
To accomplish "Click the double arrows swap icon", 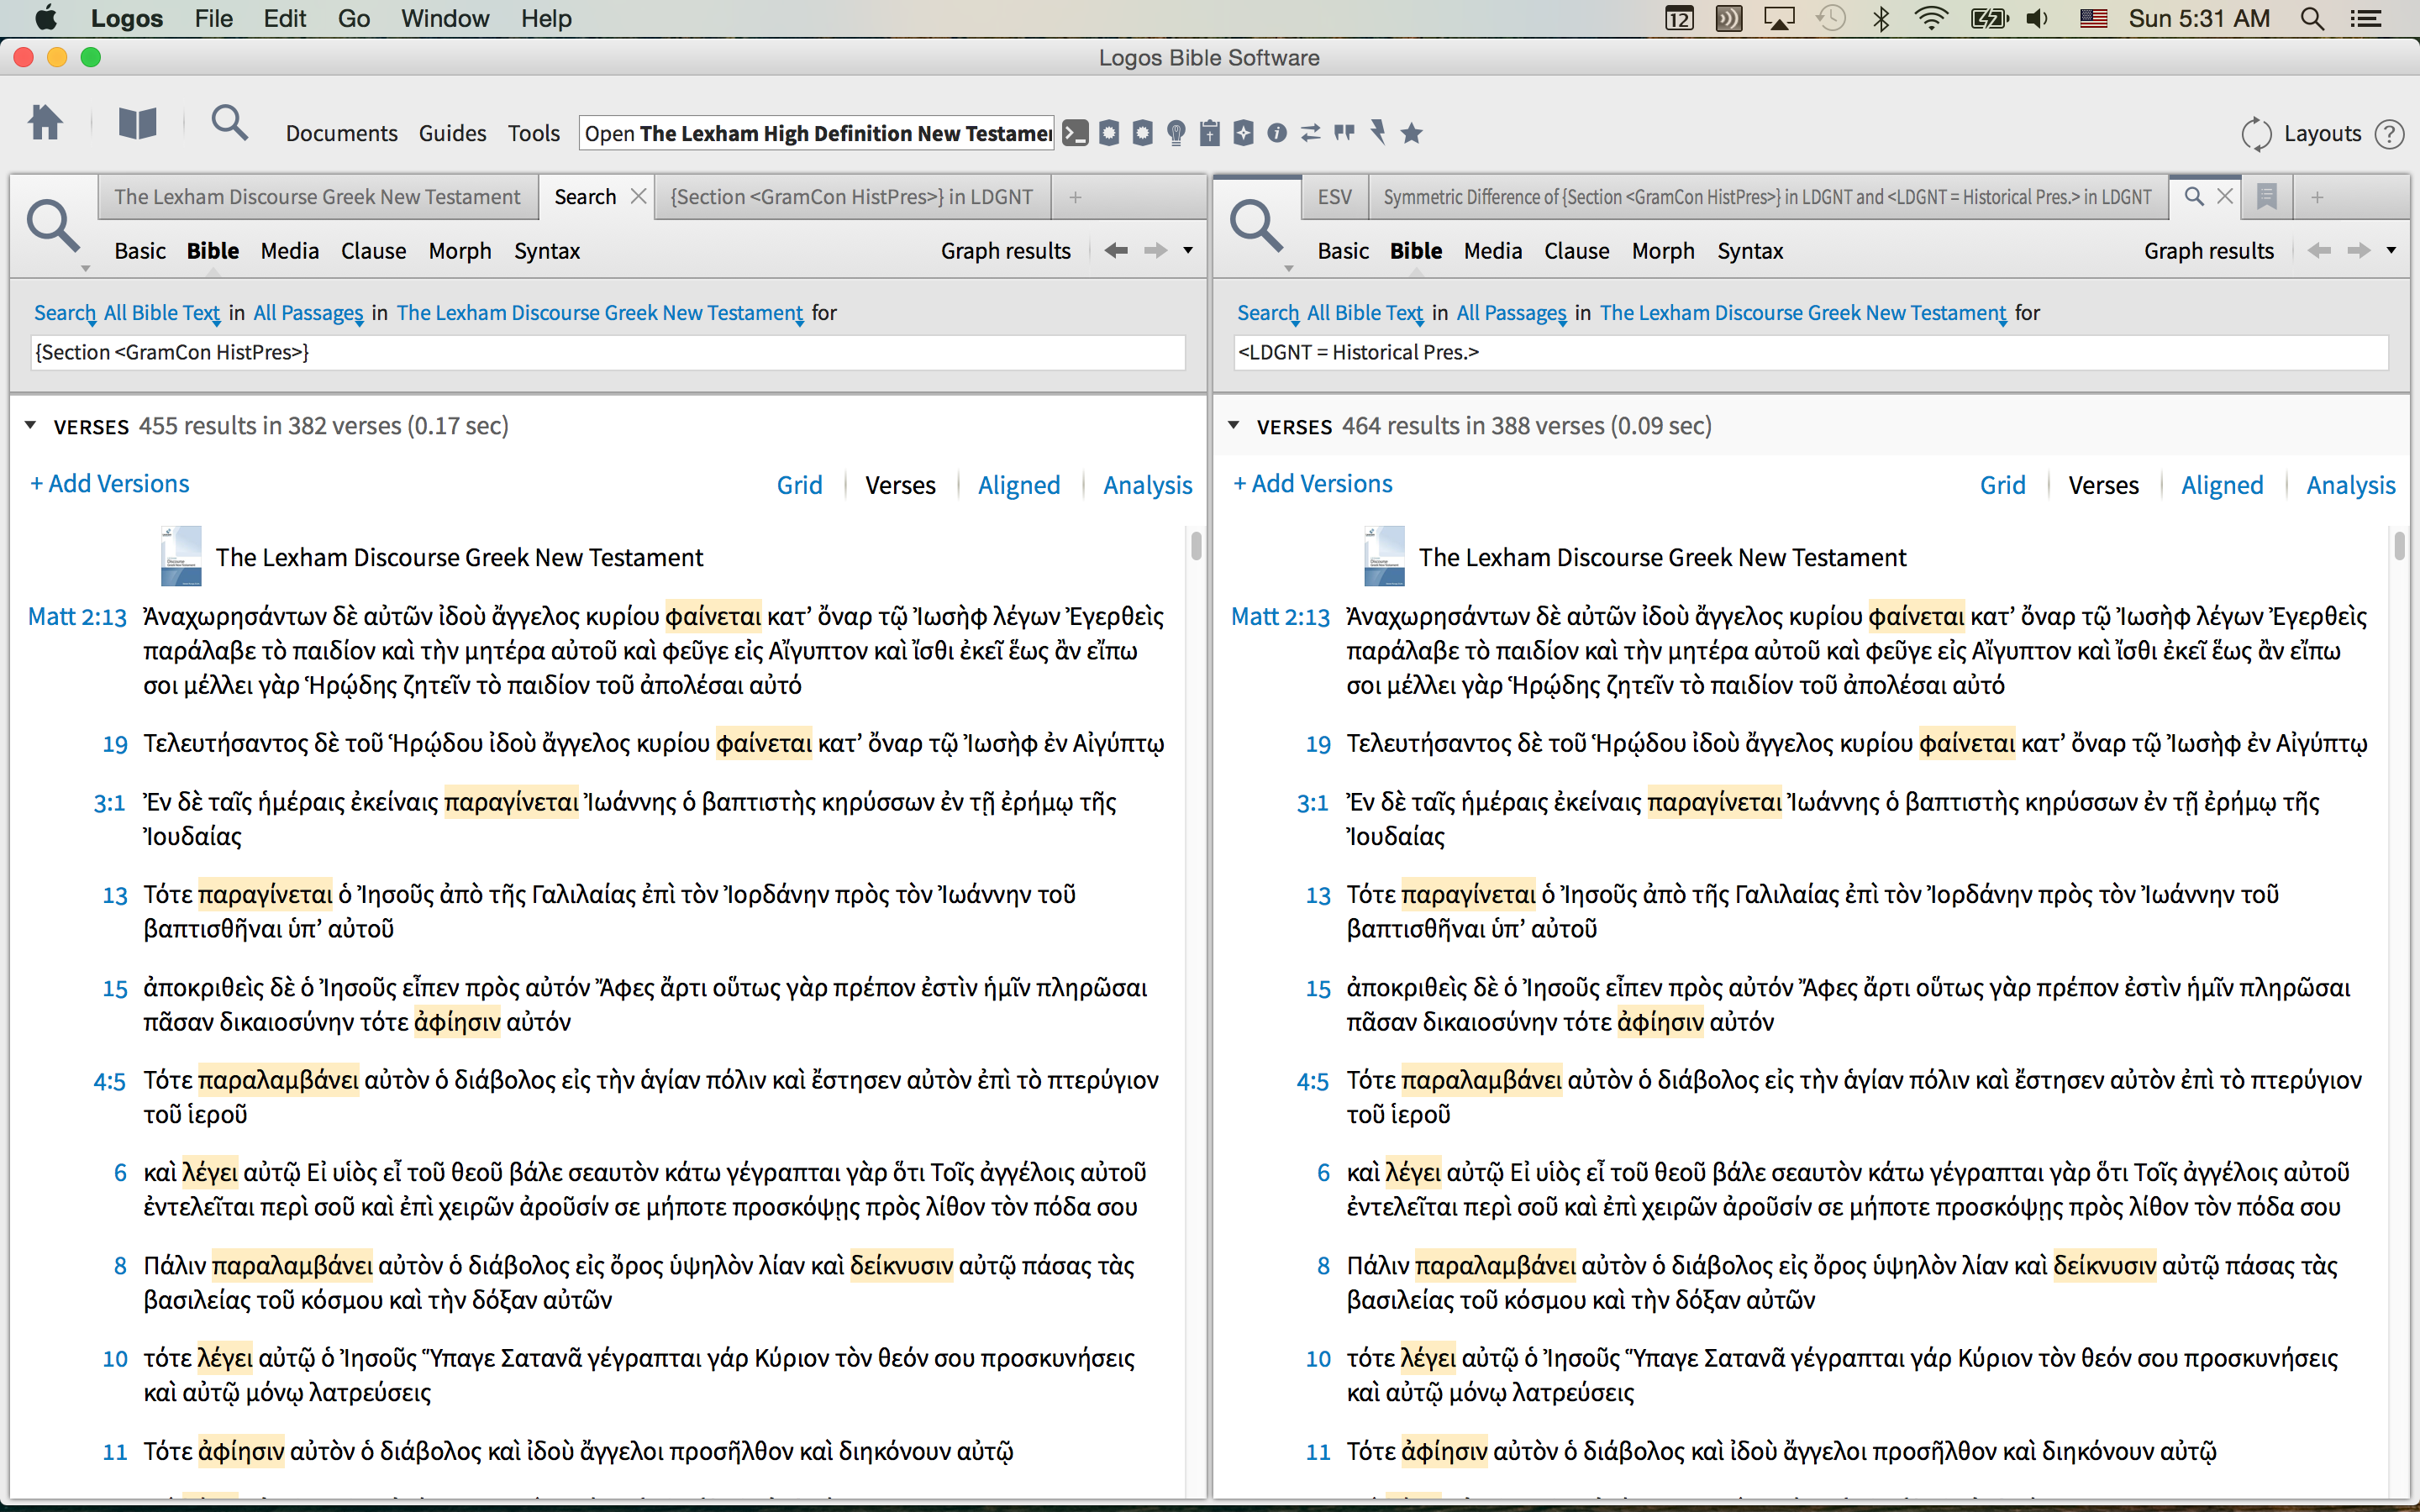I will pos(1310,133).
